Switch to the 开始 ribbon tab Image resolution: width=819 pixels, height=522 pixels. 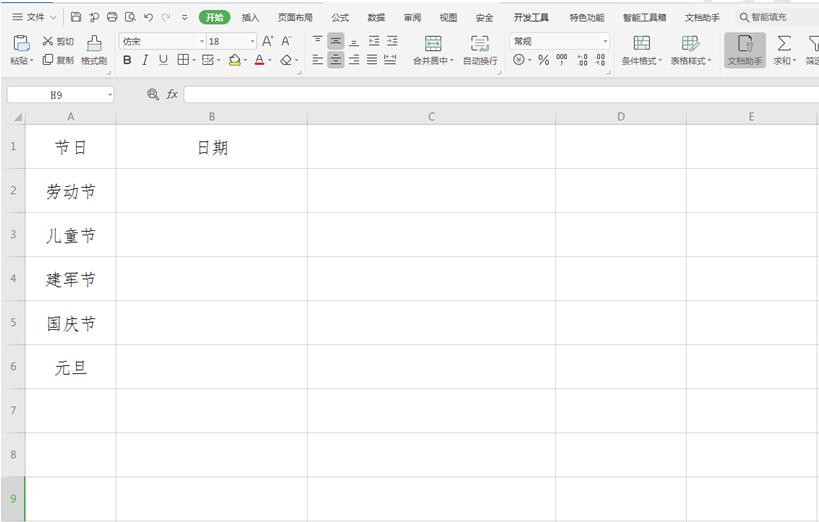[x=214, y=17]
